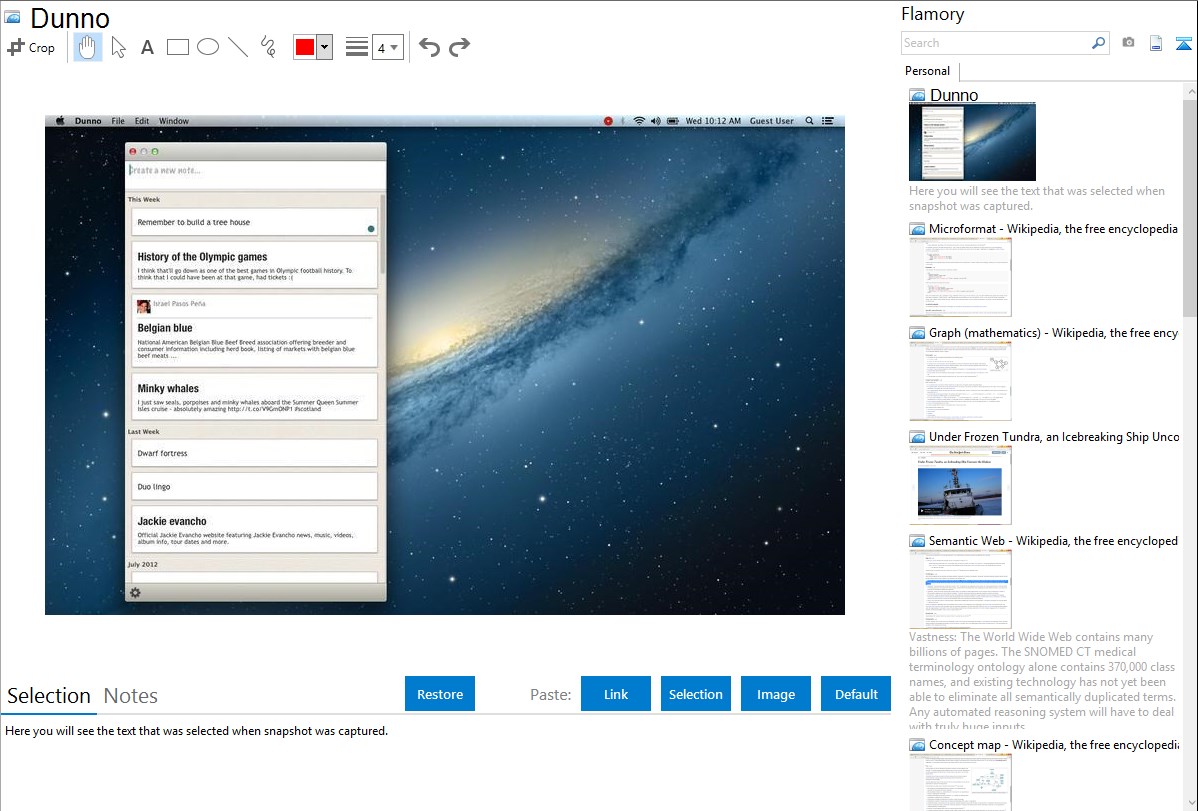Pick the ellipse shape tool
This screenshot has width=1198, height=811.
point(208,47)
